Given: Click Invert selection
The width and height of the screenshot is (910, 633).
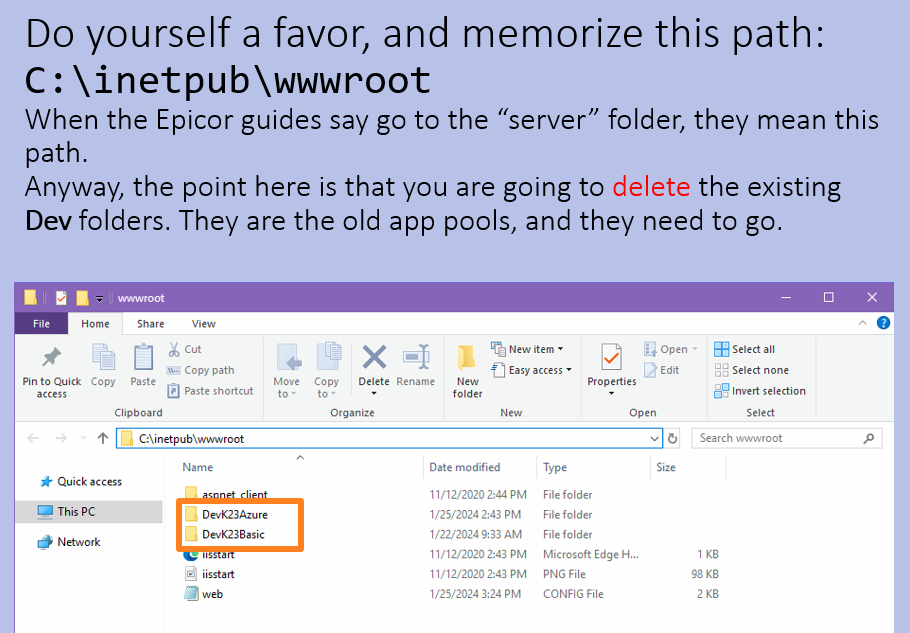Looking at the screenshot, I should coord(760,391).
